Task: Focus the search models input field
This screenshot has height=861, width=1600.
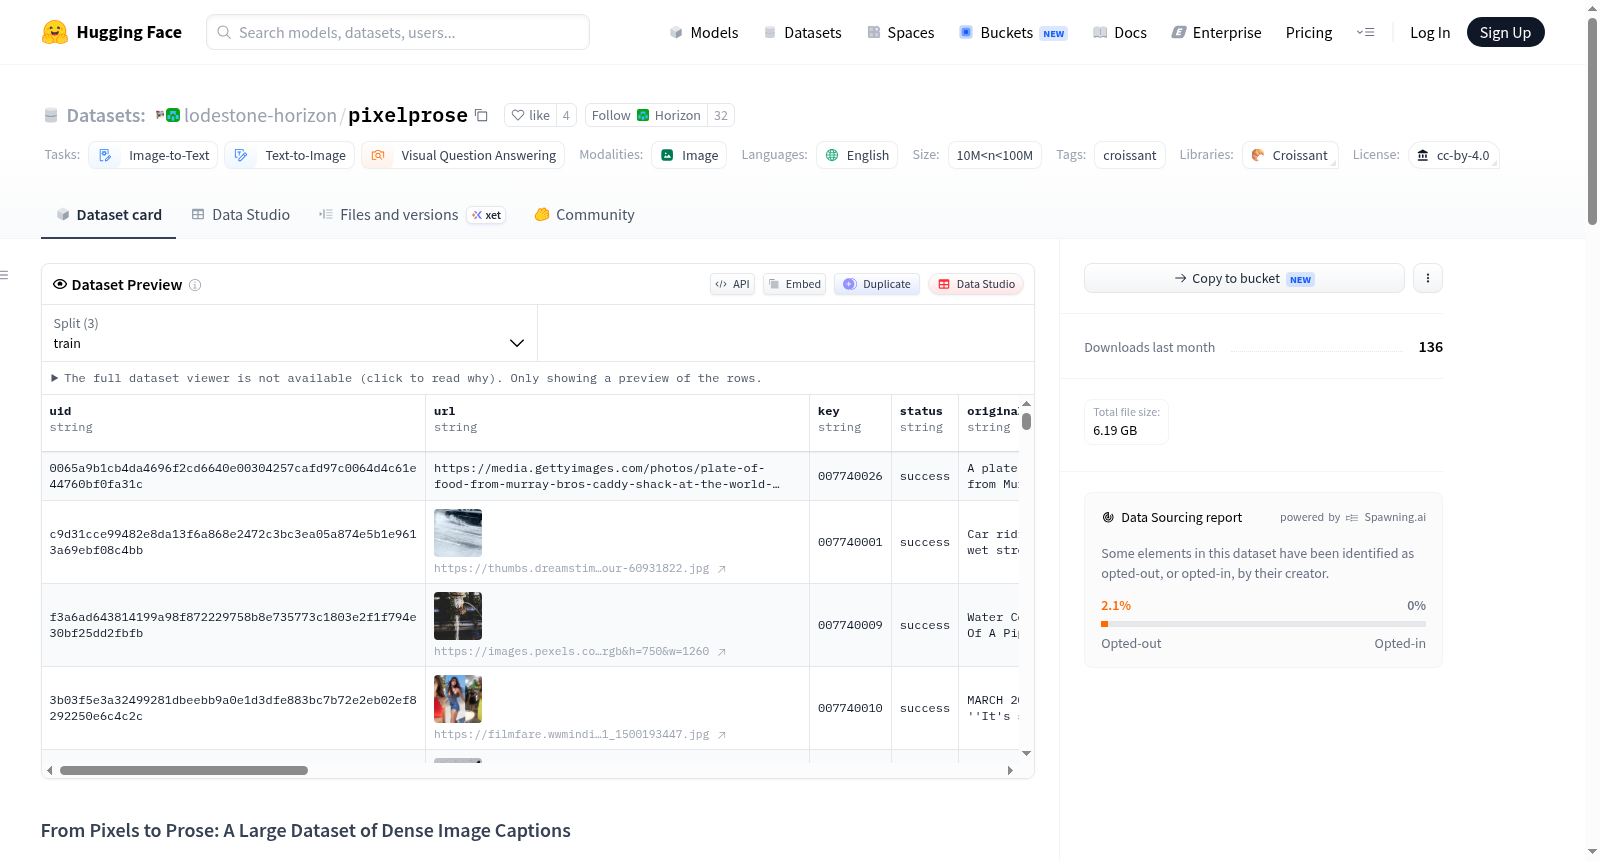Action: (x=398, y=32)
